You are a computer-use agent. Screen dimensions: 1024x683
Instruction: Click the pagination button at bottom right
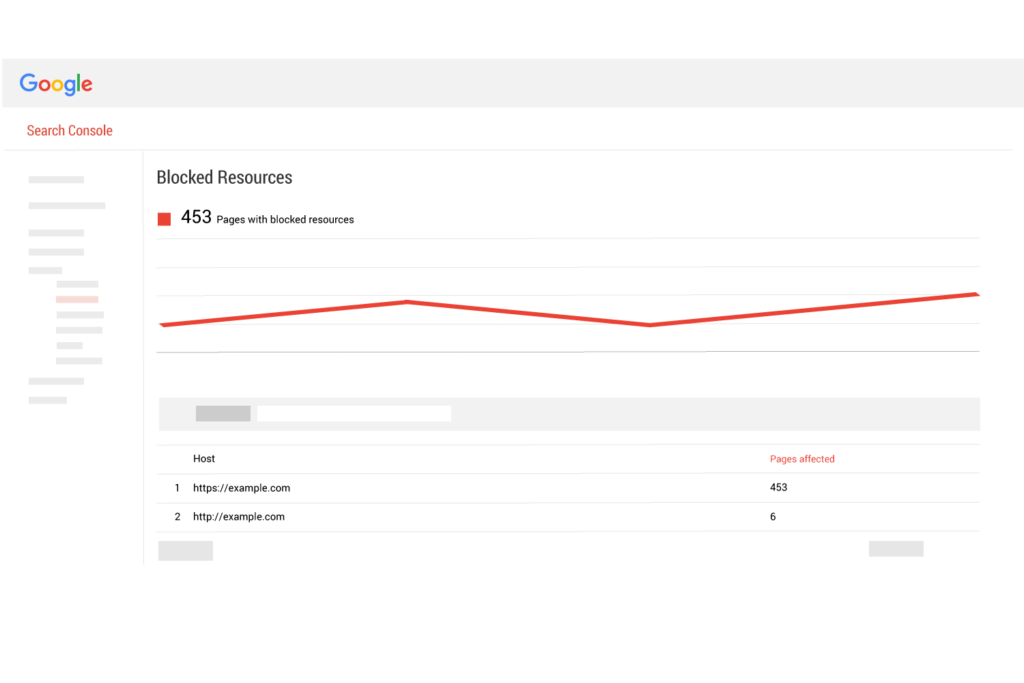895,548
